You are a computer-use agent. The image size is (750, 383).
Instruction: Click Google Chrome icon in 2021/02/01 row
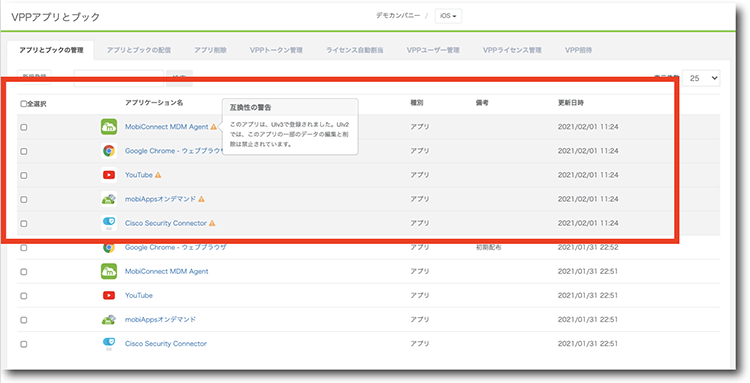click(x=109, y=151)
